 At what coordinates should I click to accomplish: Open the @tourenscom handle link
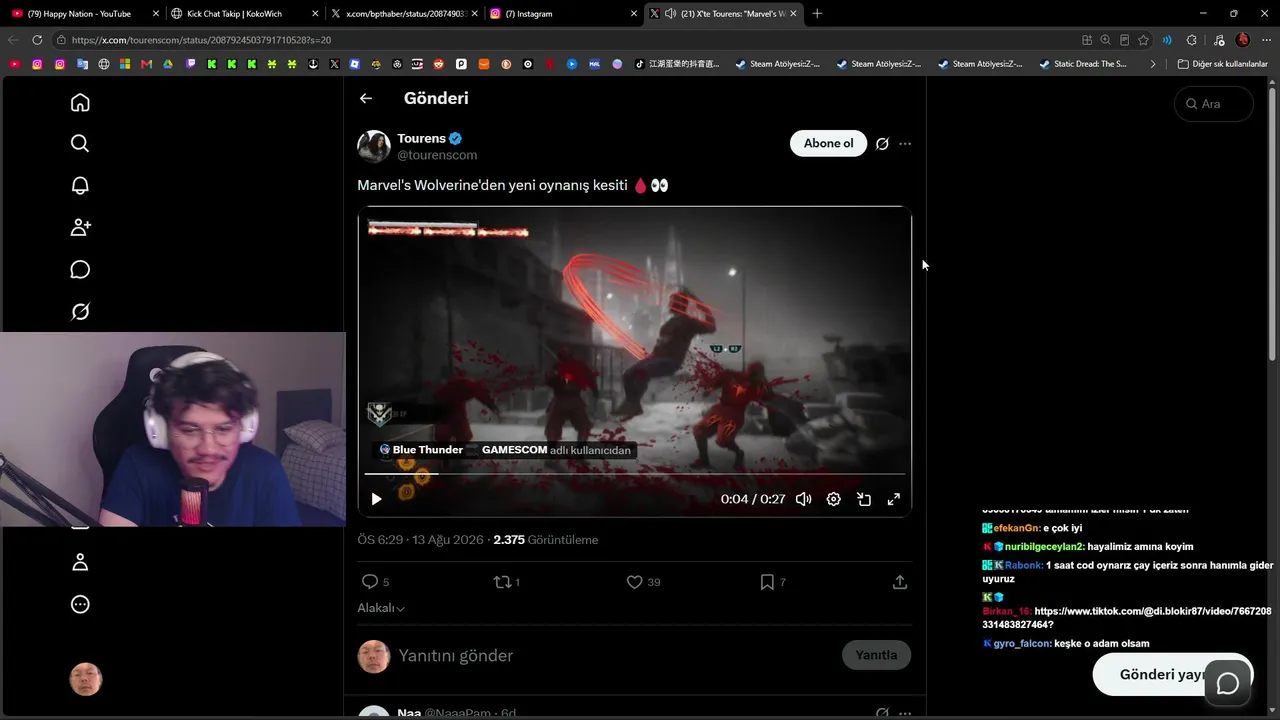click(x=437, y=155)
